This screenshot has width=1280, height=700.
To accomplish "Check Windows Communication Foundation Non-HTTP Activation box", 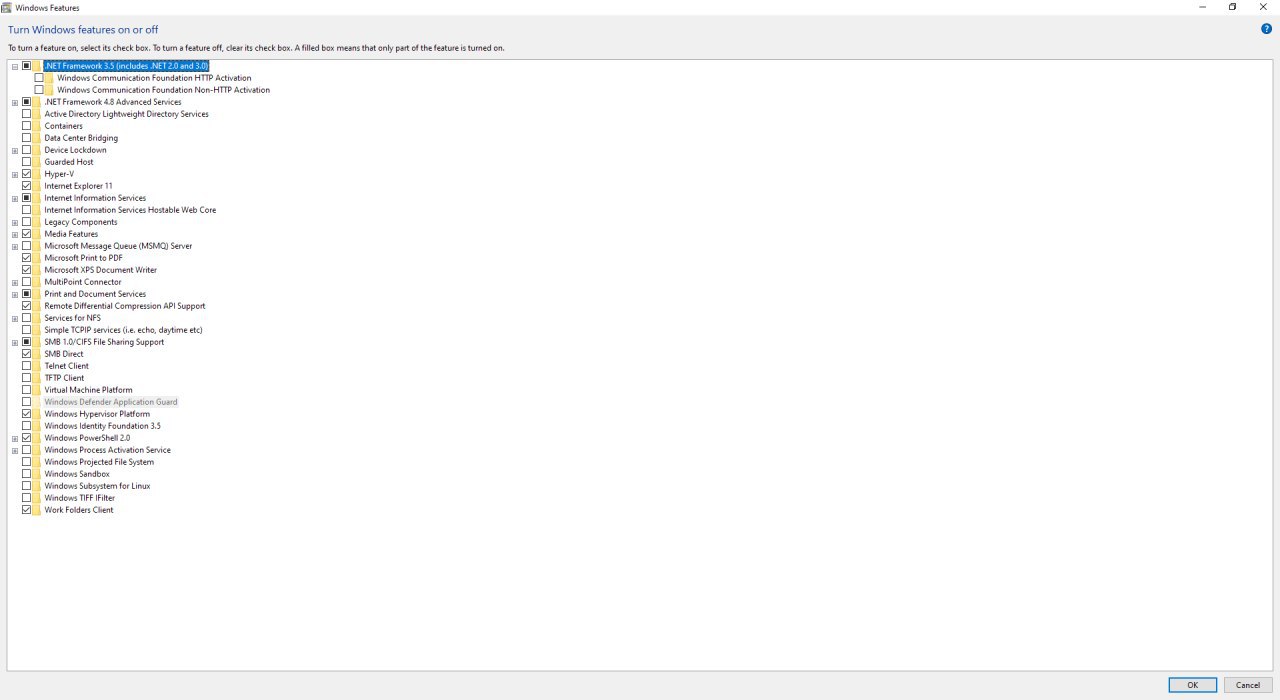I will 39,90.
